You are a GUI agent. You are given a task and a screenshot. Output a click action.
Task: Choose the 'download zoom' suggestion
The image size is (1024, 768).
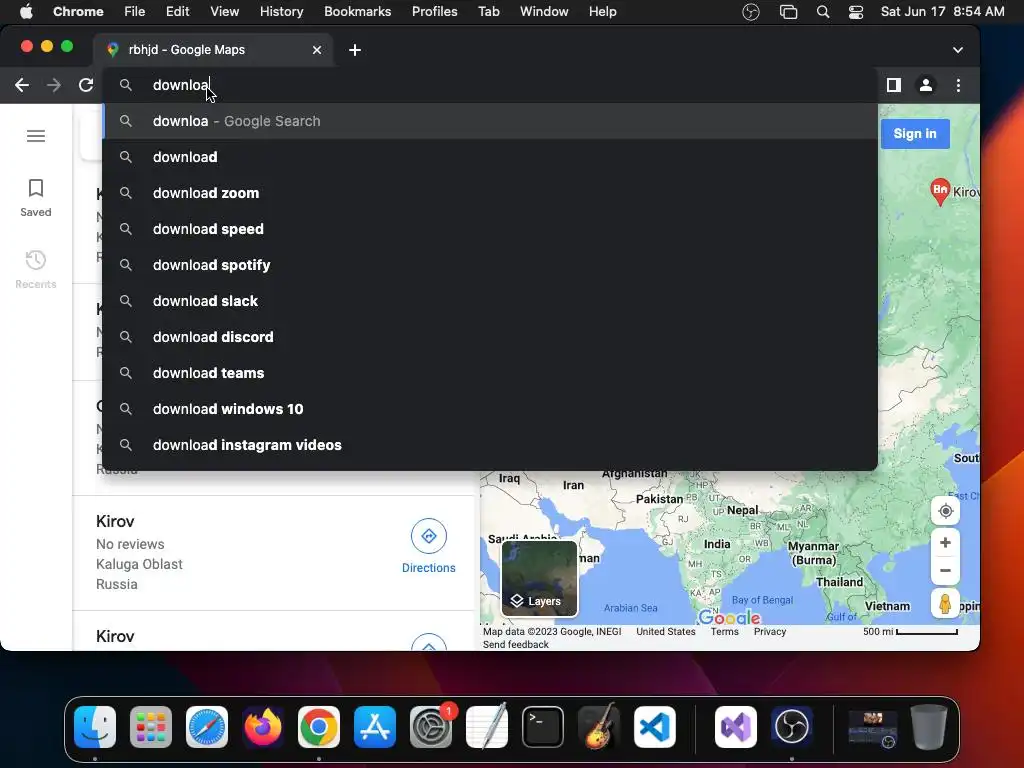pyautogui.click(x=490, y=193)
